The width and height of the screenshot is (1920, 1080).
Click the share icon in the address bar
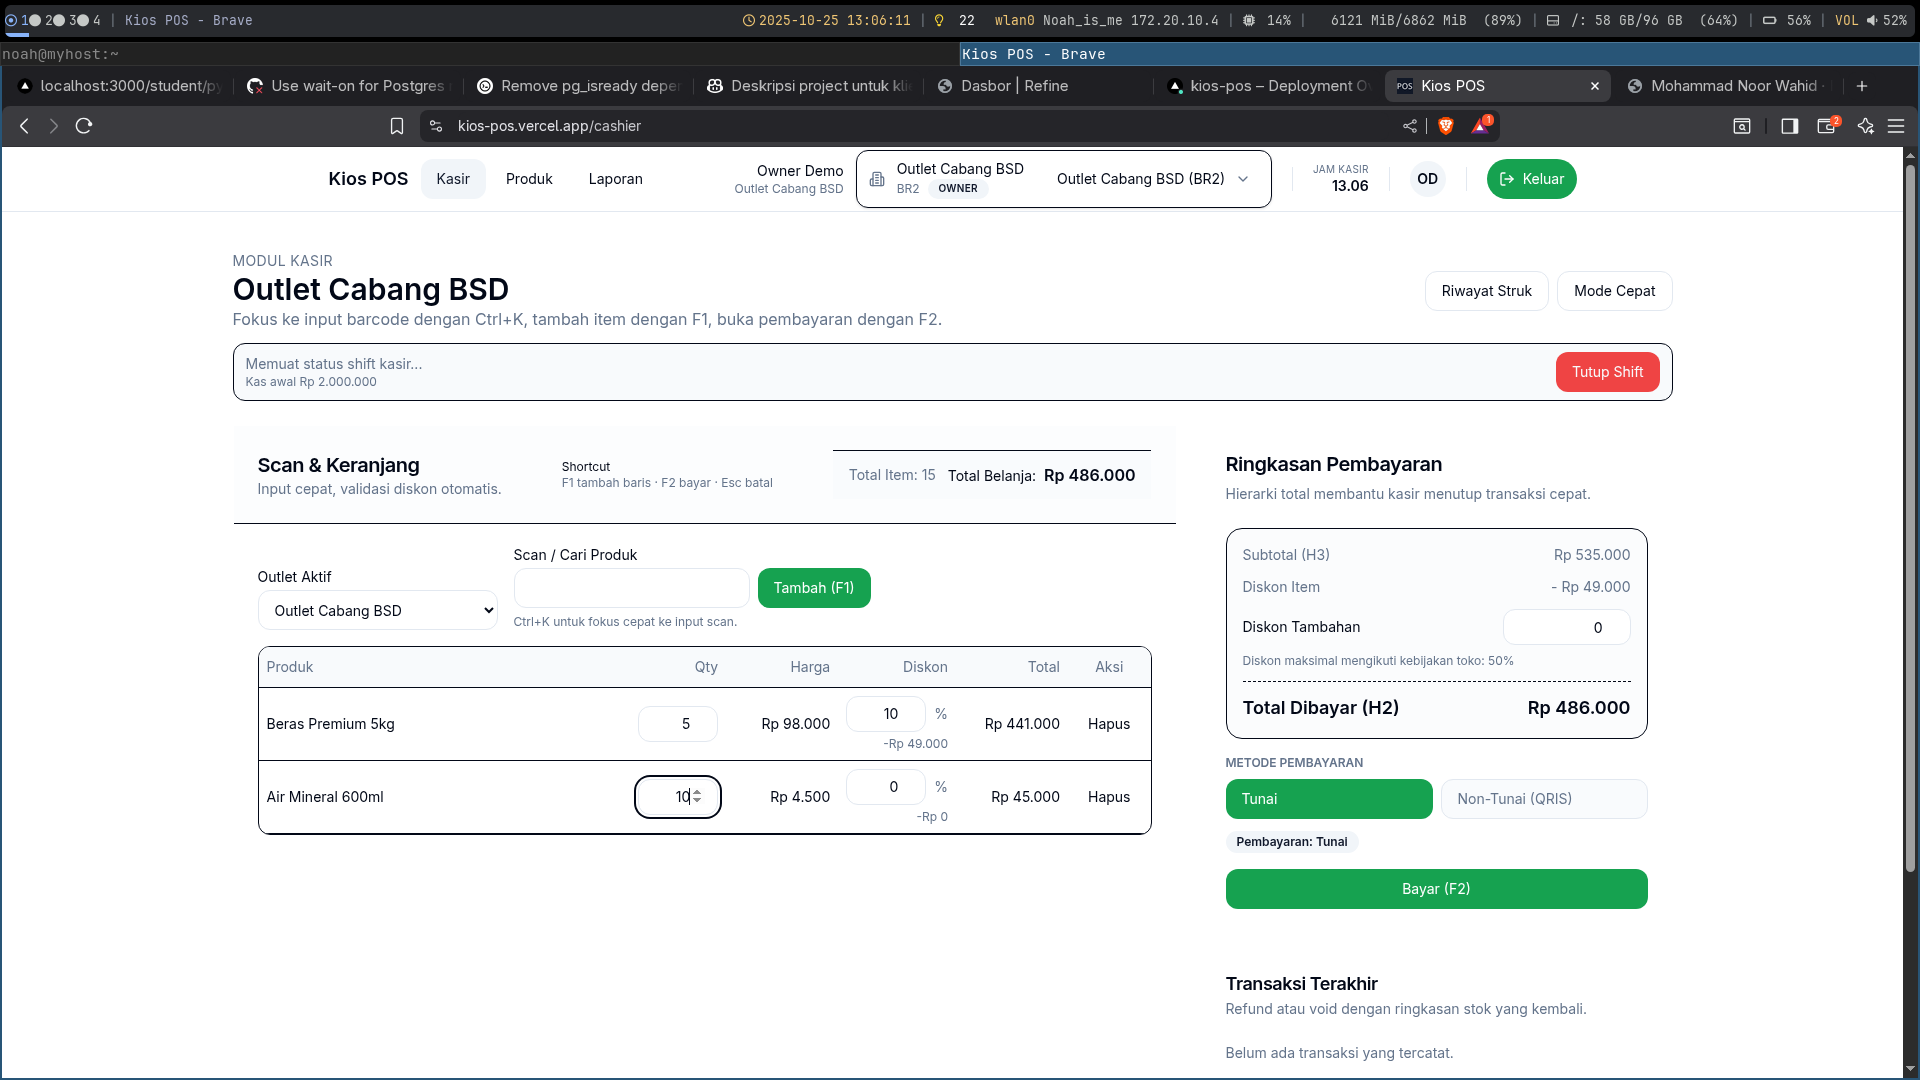point(1410,126)
